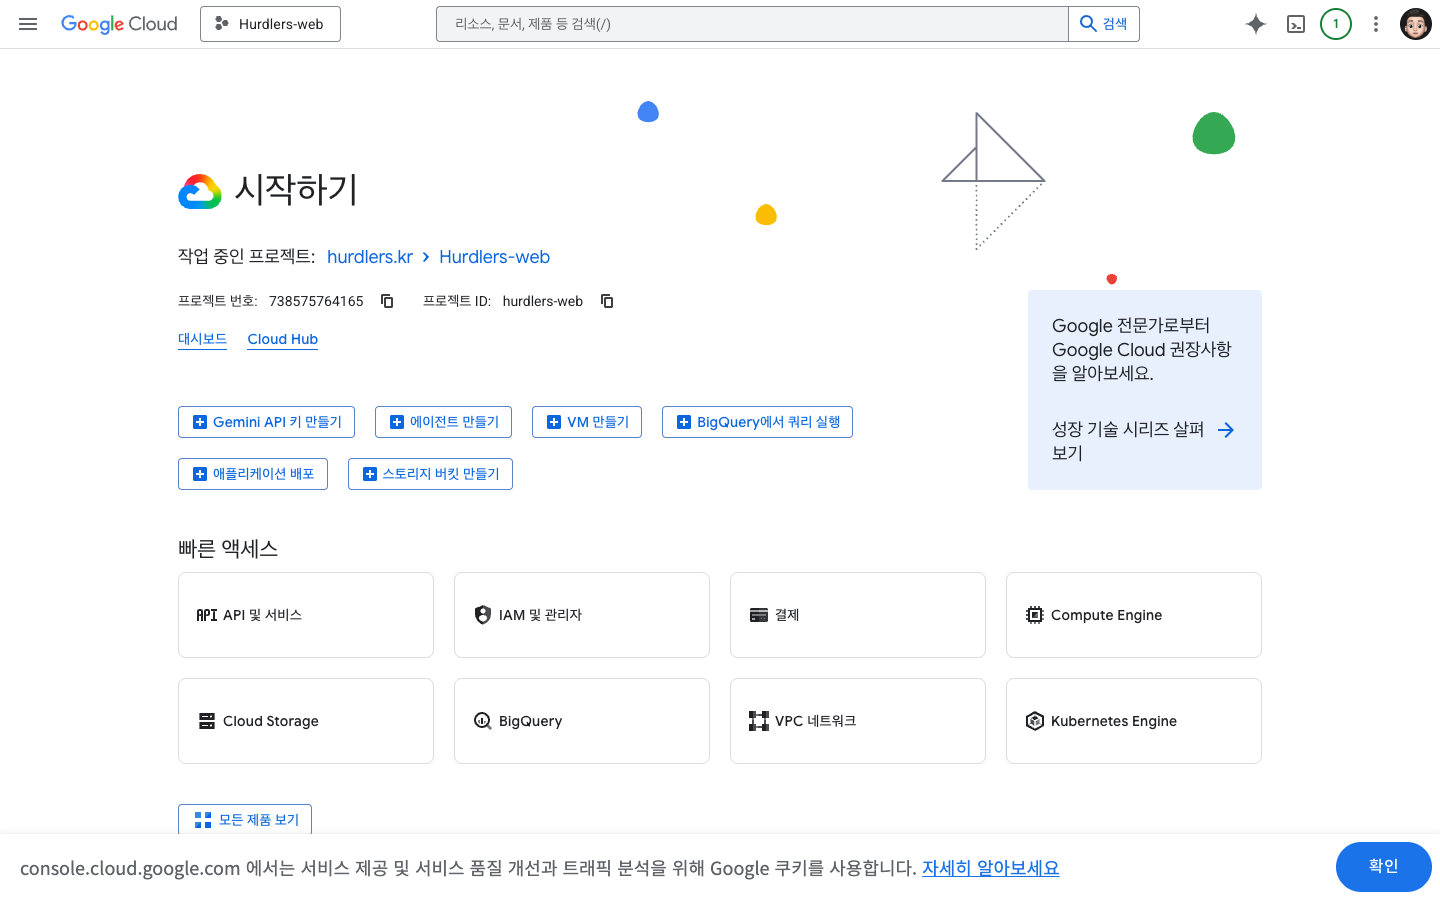Click the chip icon beside Compute Engine
The width and height of the screenshot is (1440, 900).
click(x=1035, y=615)
